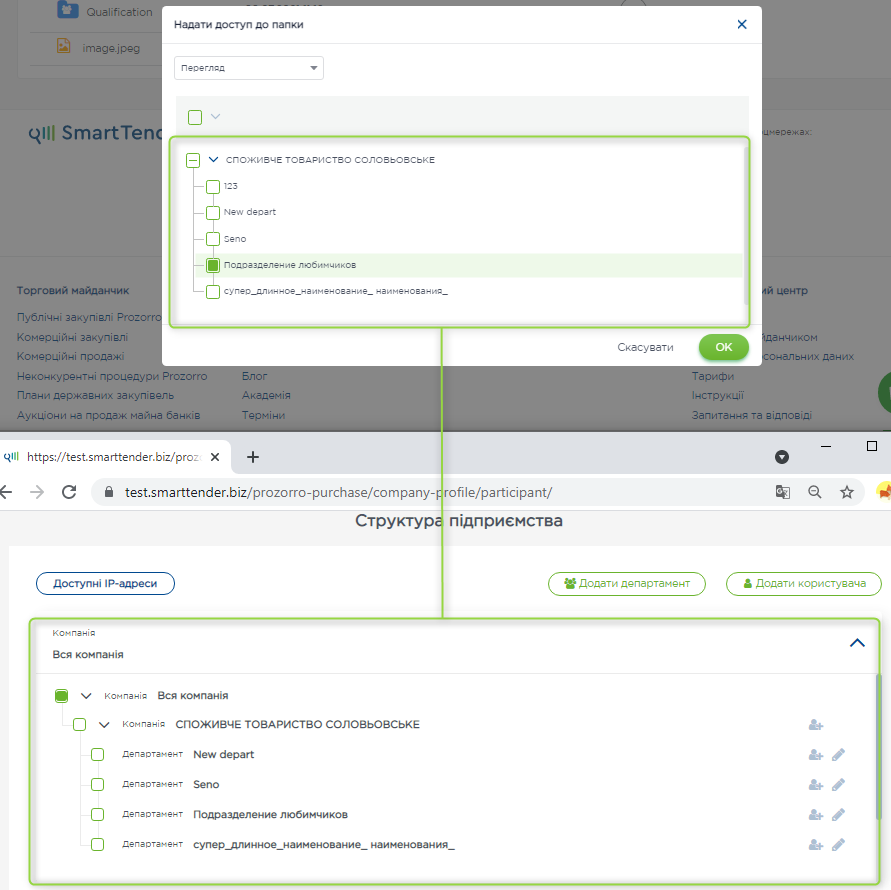Collapse the Вся компанія panel using the chevron
Screen dimensions: 891x890
[857, 643]
